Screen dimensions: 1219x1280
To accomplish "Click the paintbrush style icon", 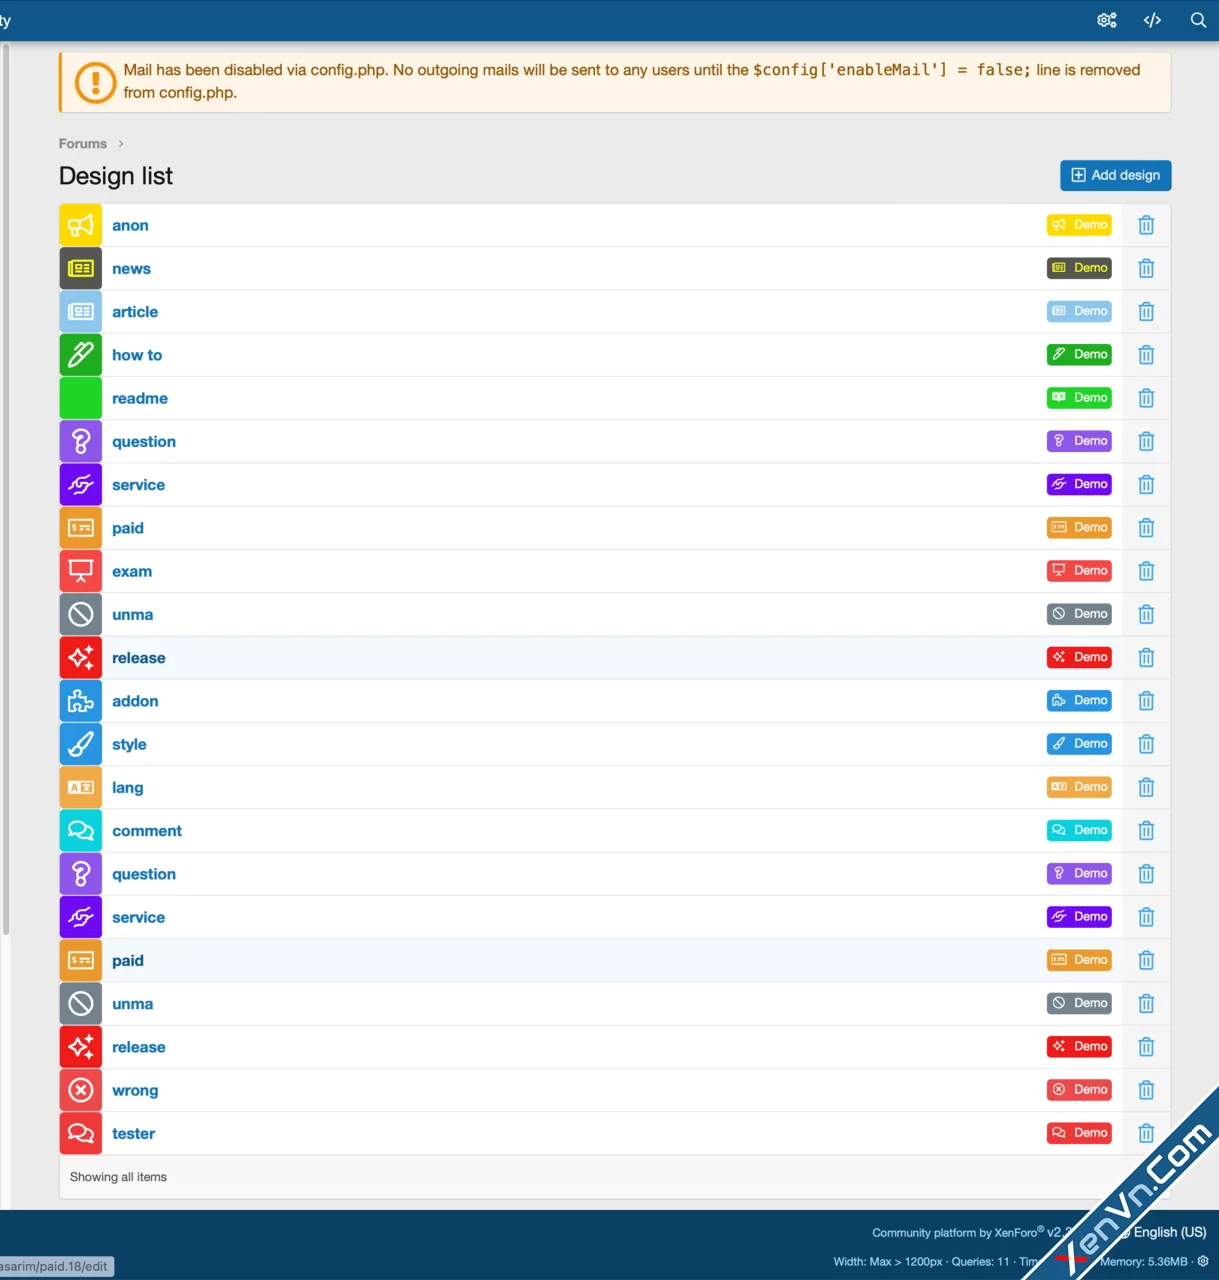I will [x=81, y=745].
